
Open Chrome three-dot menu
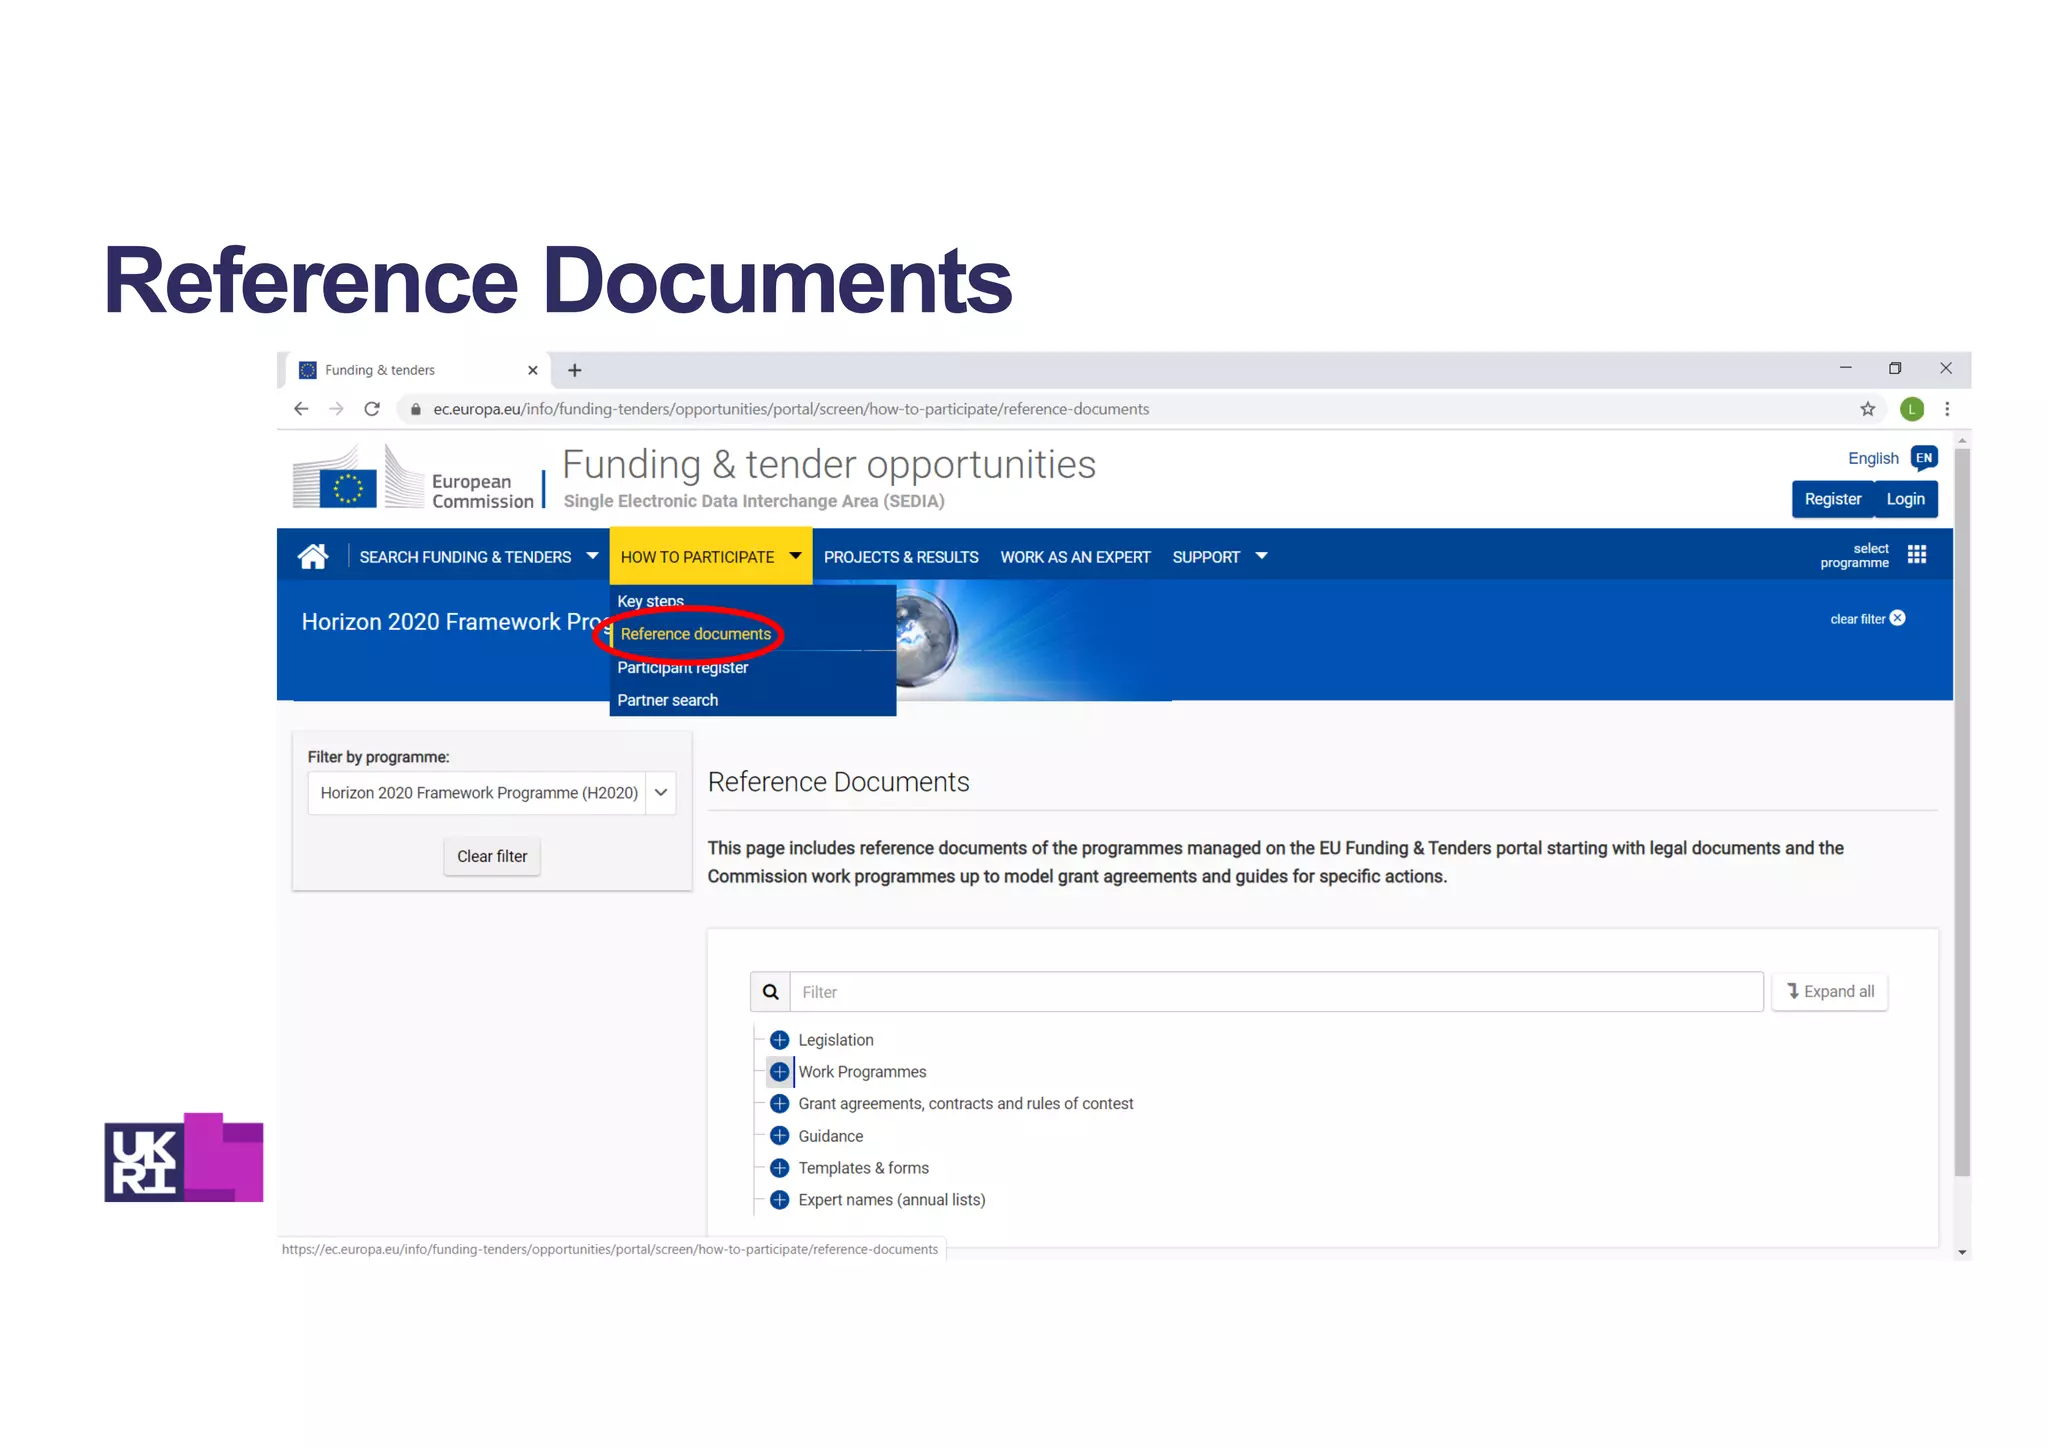(1947, 409)
